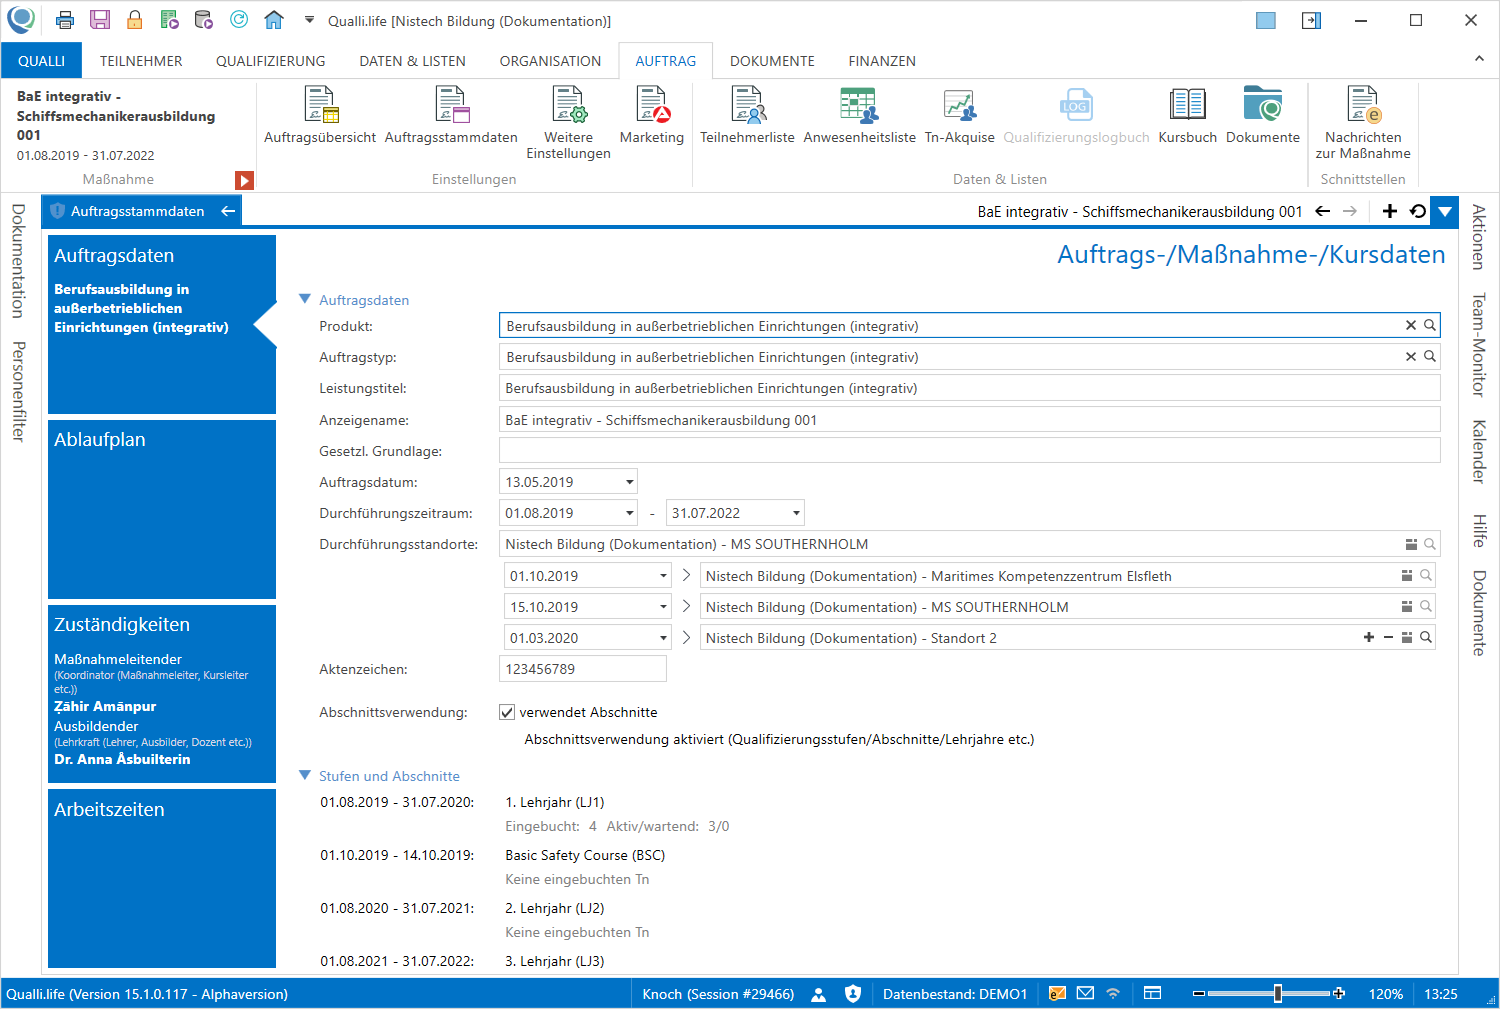Toggle the verwendet Abschnitte checkbox

(x=507, y=712)
